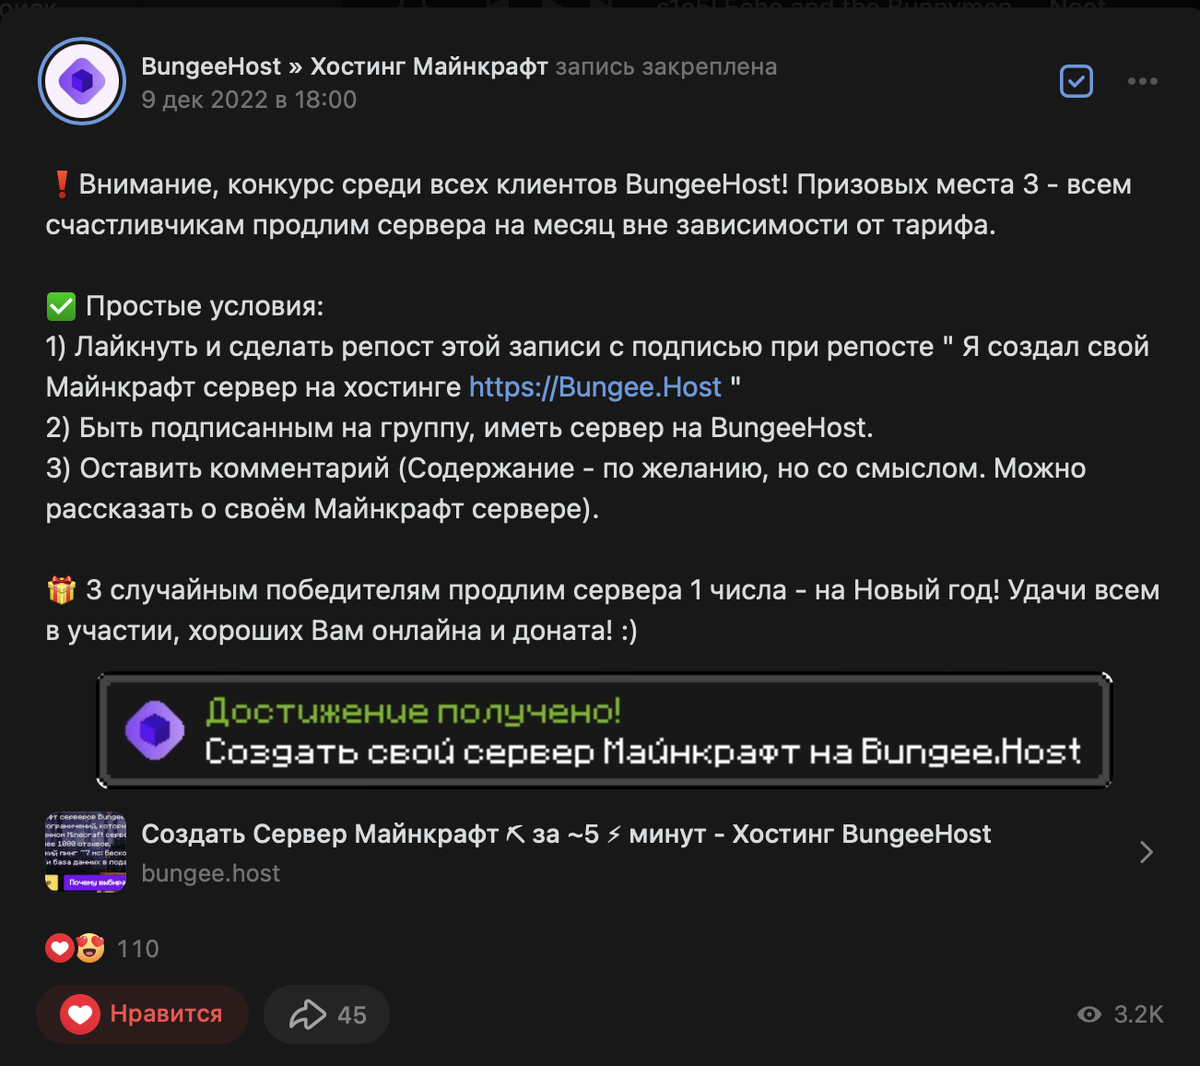Unlike the post via the red Нравится toggle
1200x1066 pixels.
pyautogui.click(x=143, y=1014)
